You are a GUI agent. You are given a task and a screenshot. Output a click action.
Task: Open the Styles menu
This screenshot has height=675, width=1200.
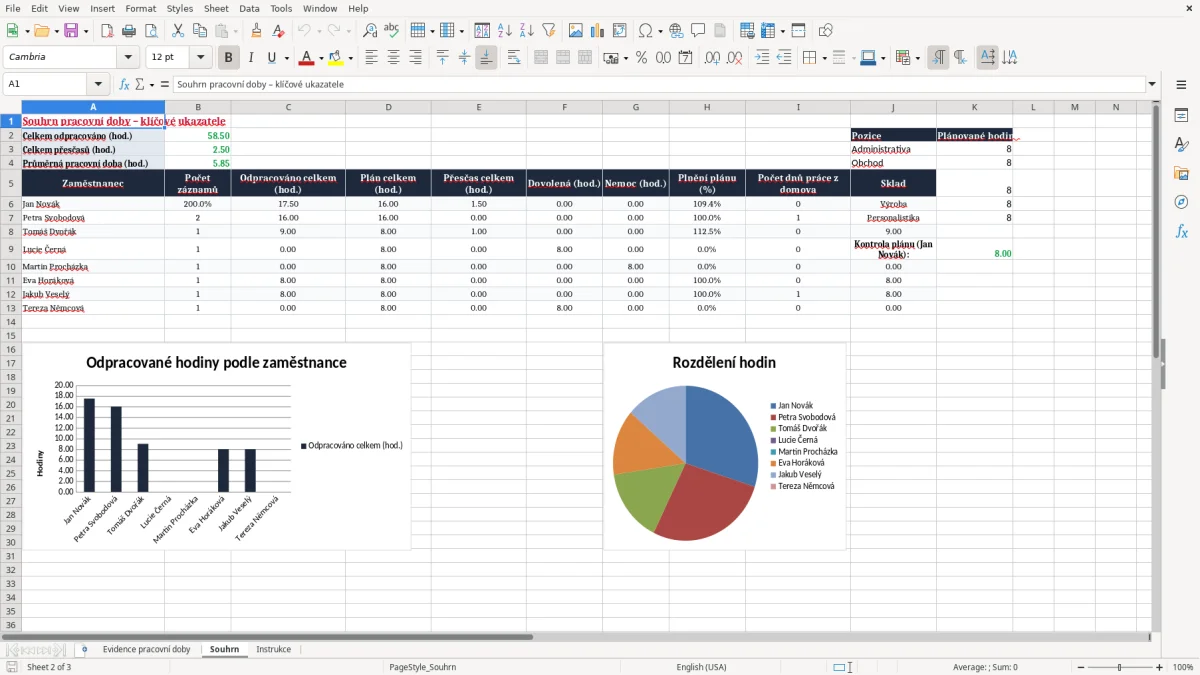pos(180,8)
